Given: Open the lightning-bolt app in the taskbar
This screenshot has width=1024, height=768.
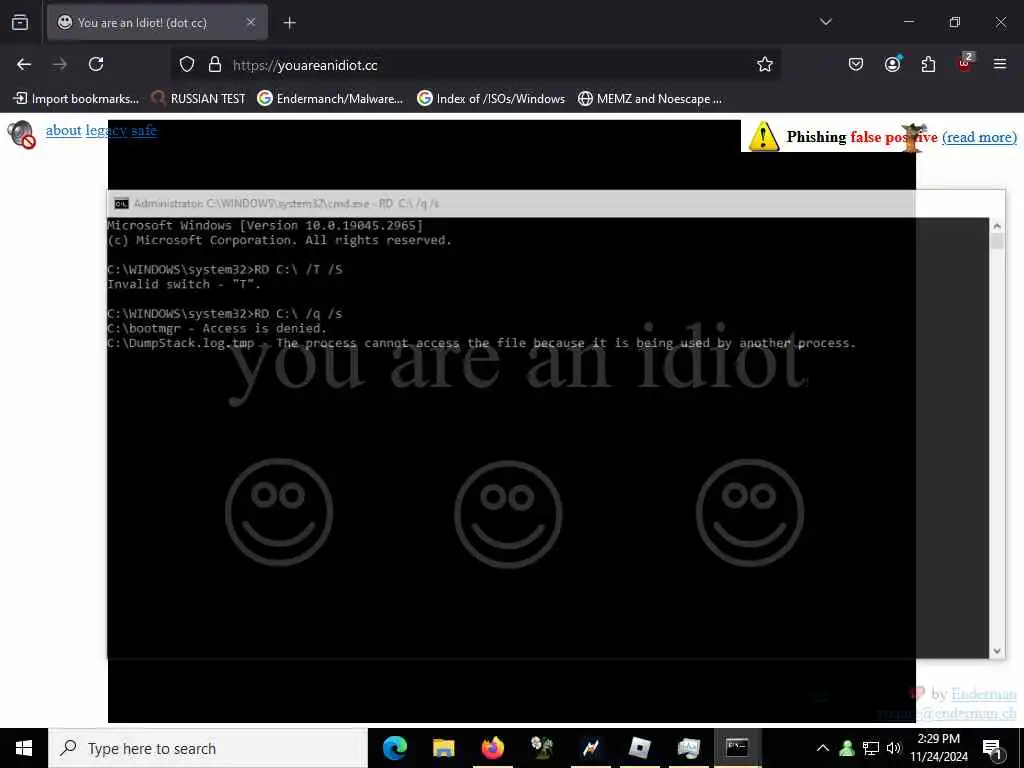Looking at the screenshot, I should [x=590, y=748].
